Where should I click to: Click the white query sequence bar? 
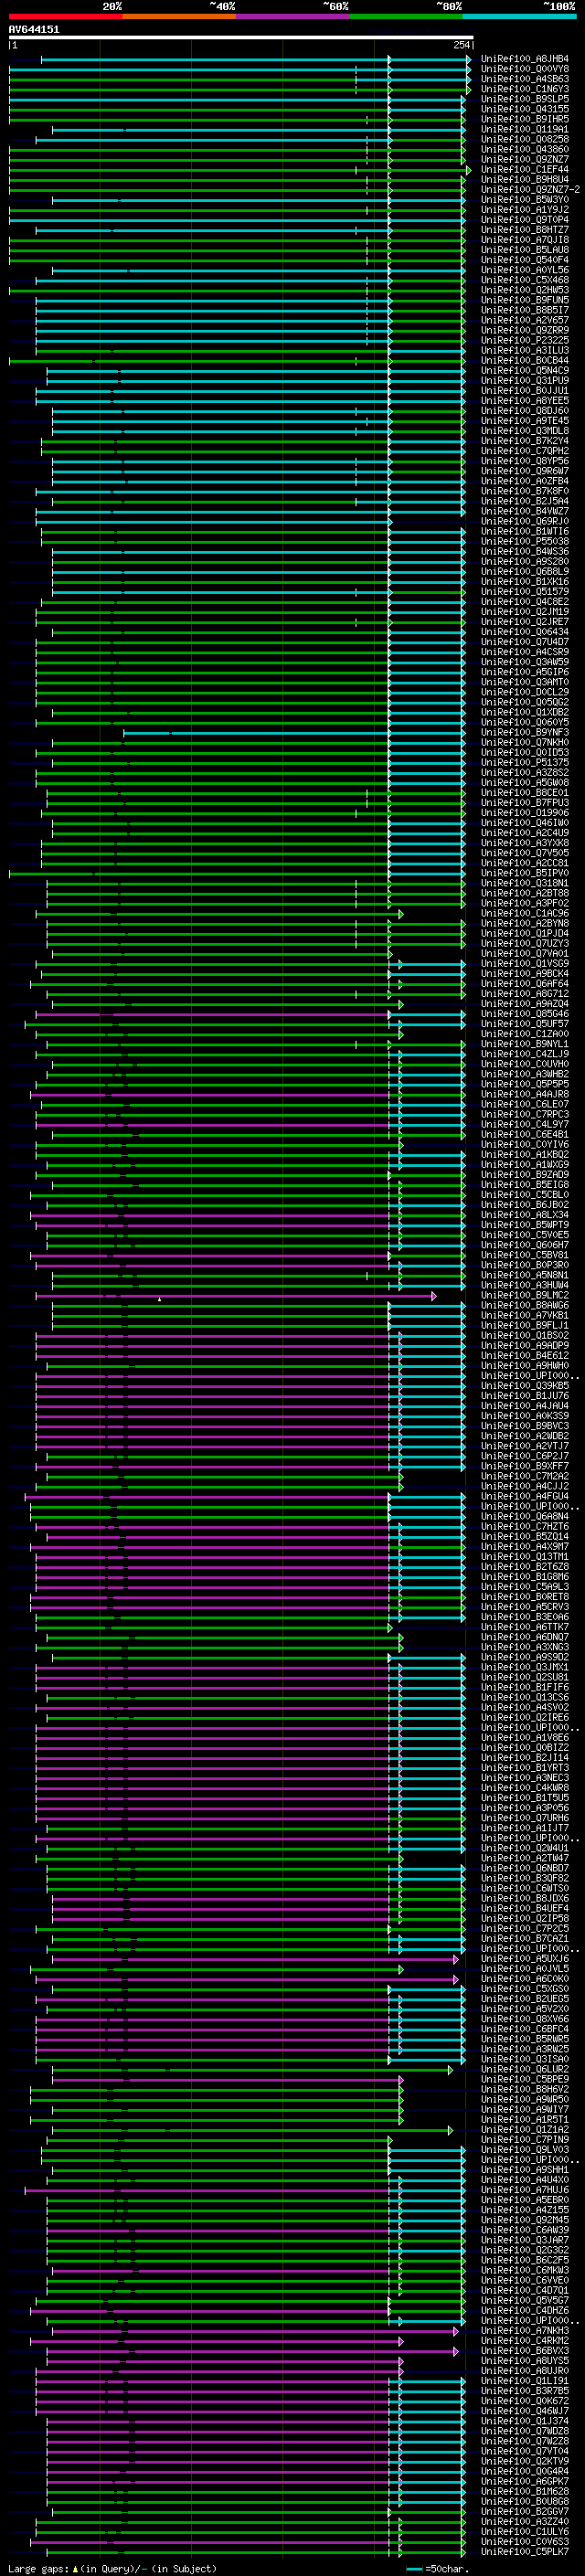[x=241, y=38]
